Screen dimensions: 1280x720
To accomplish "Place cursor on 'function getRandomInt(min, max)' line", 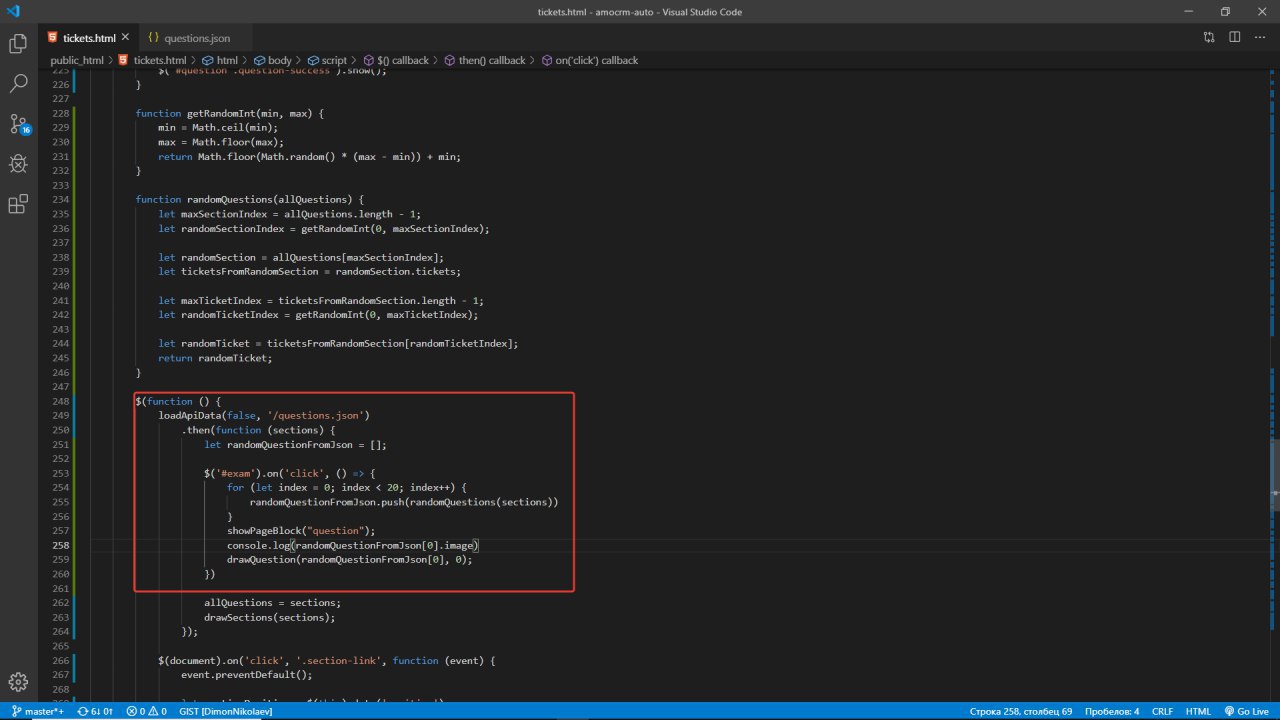I will point(230,113).
